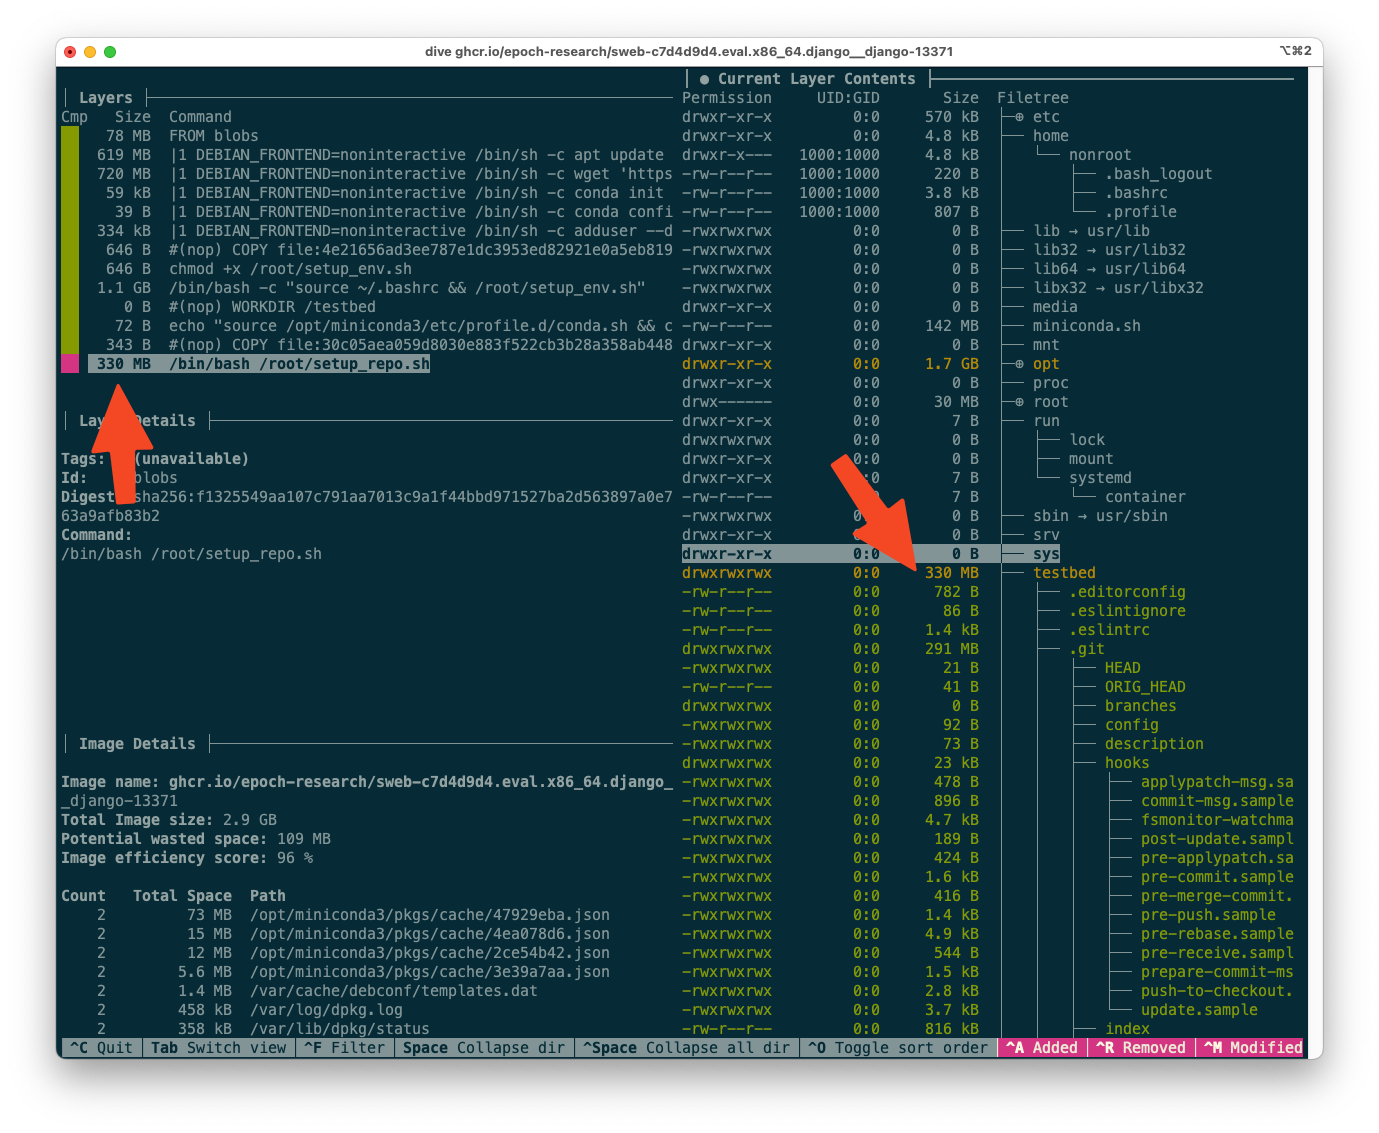Click the magenta layer compare marker
The image size is (1379, 1133).
[x=70, y=364]
